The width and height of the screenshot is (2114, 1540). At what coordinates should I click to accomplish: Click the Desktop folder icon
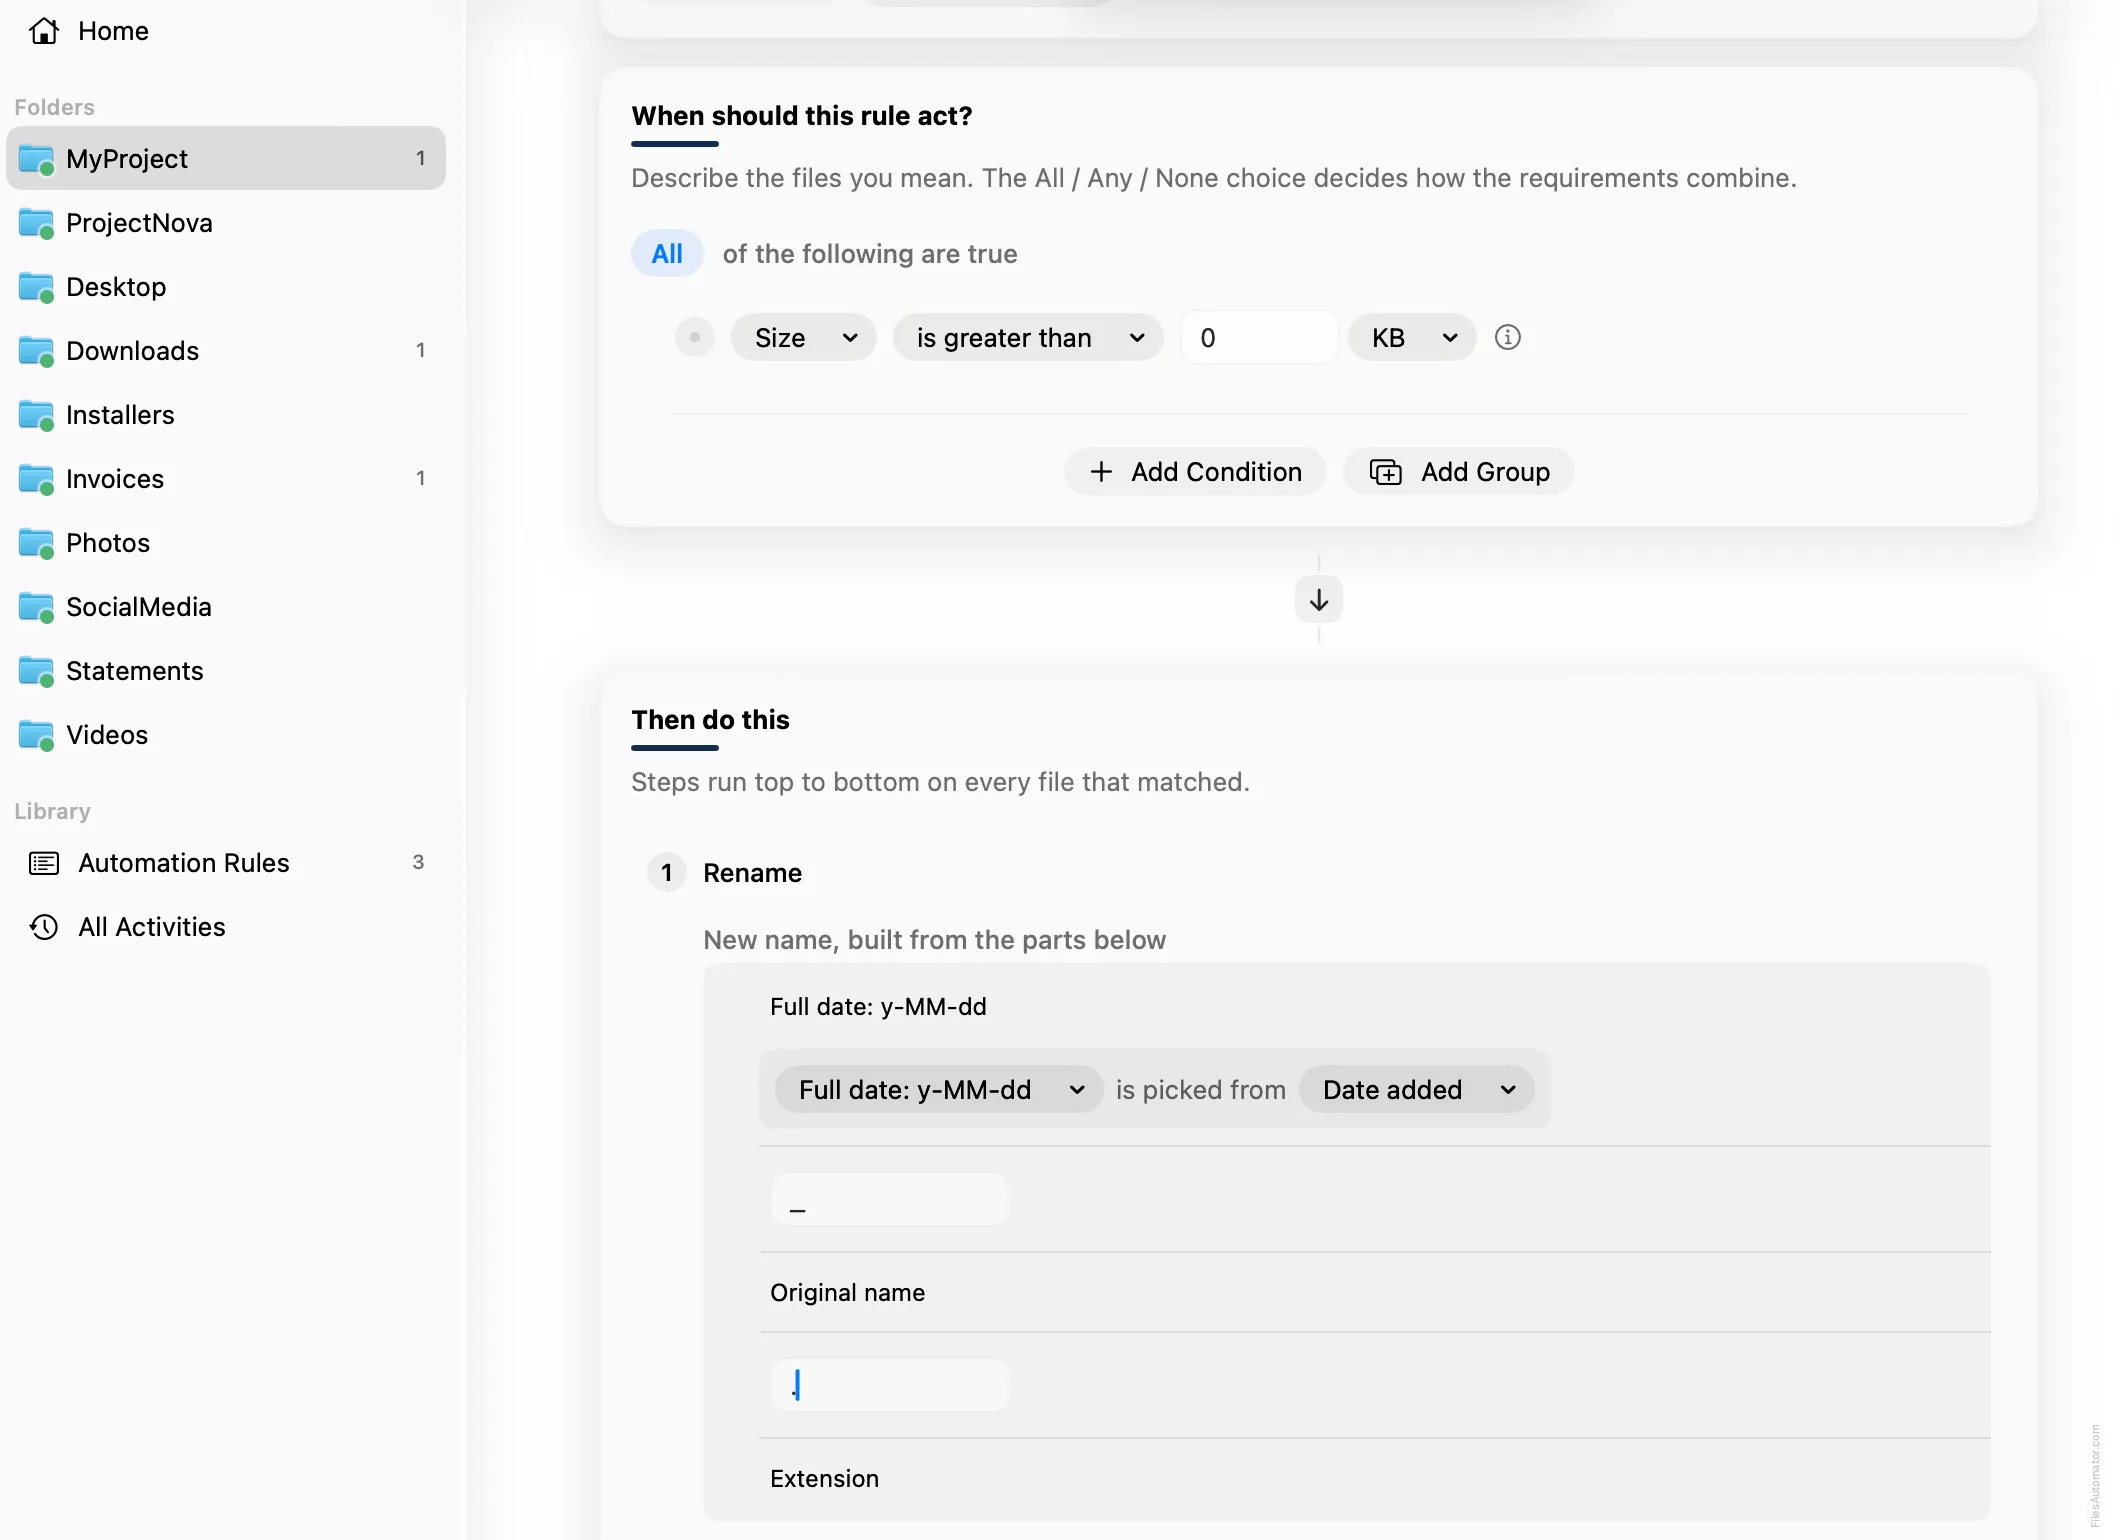(x=36, y=287)
